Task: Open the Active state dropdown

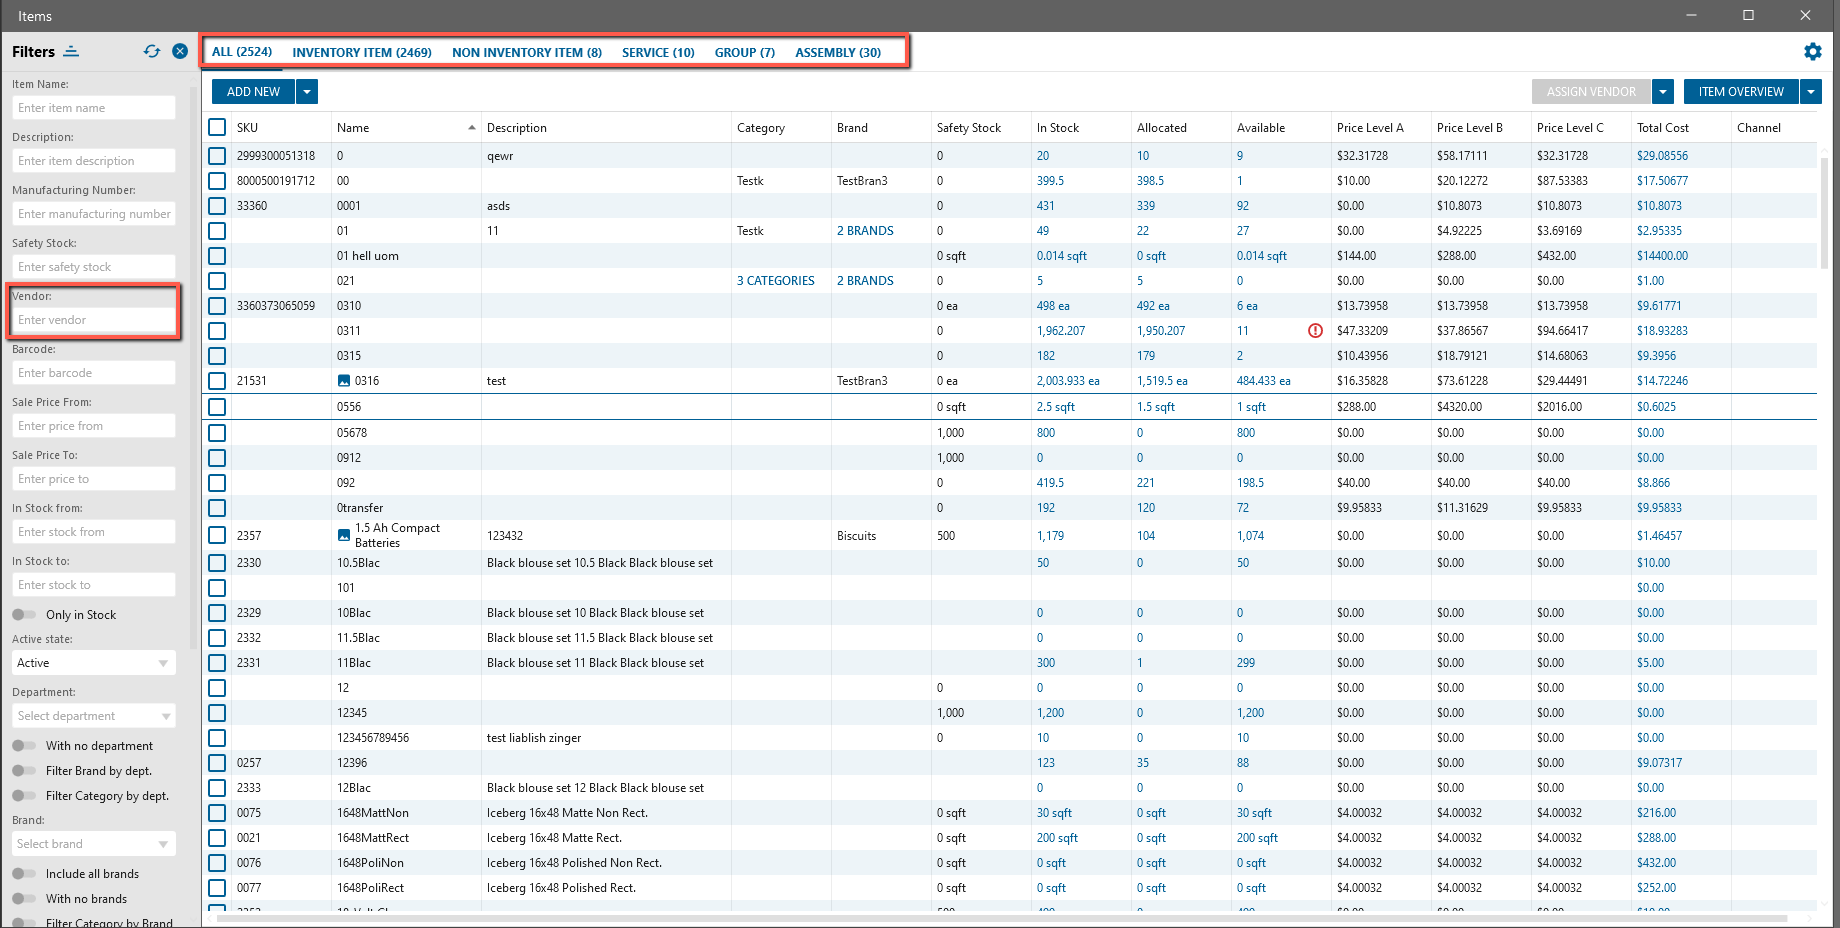Action: pos(94,663)
